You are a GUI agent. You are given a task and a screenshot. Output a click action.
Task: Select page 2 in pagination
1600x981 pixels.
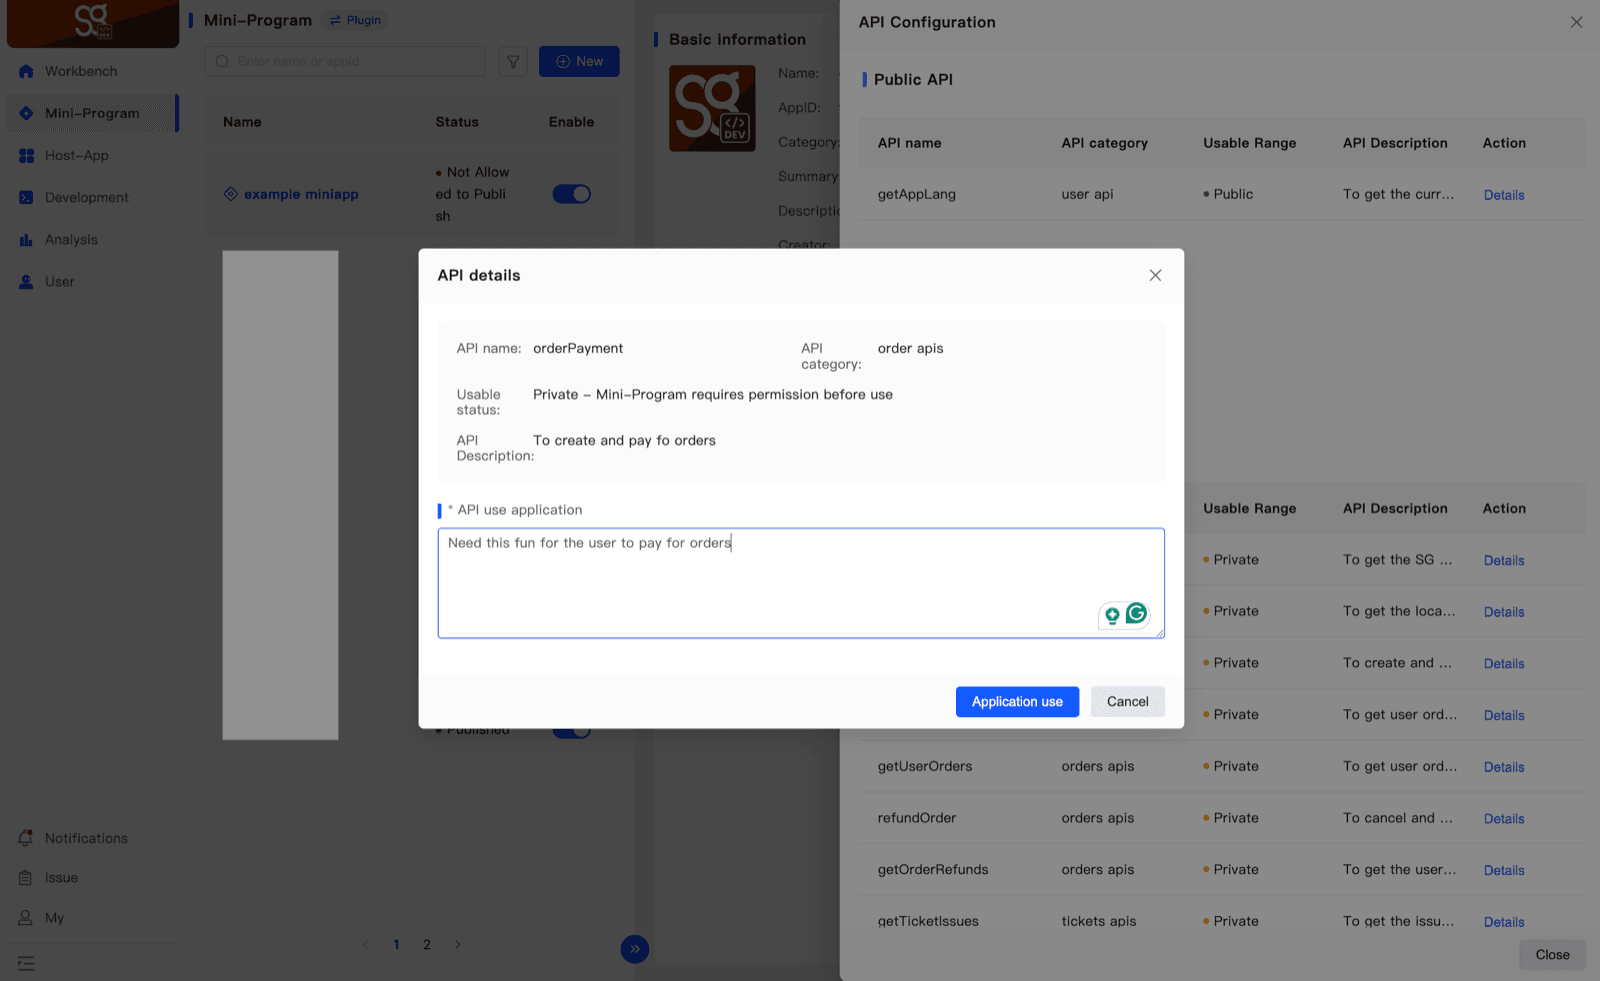coord(427,944)
